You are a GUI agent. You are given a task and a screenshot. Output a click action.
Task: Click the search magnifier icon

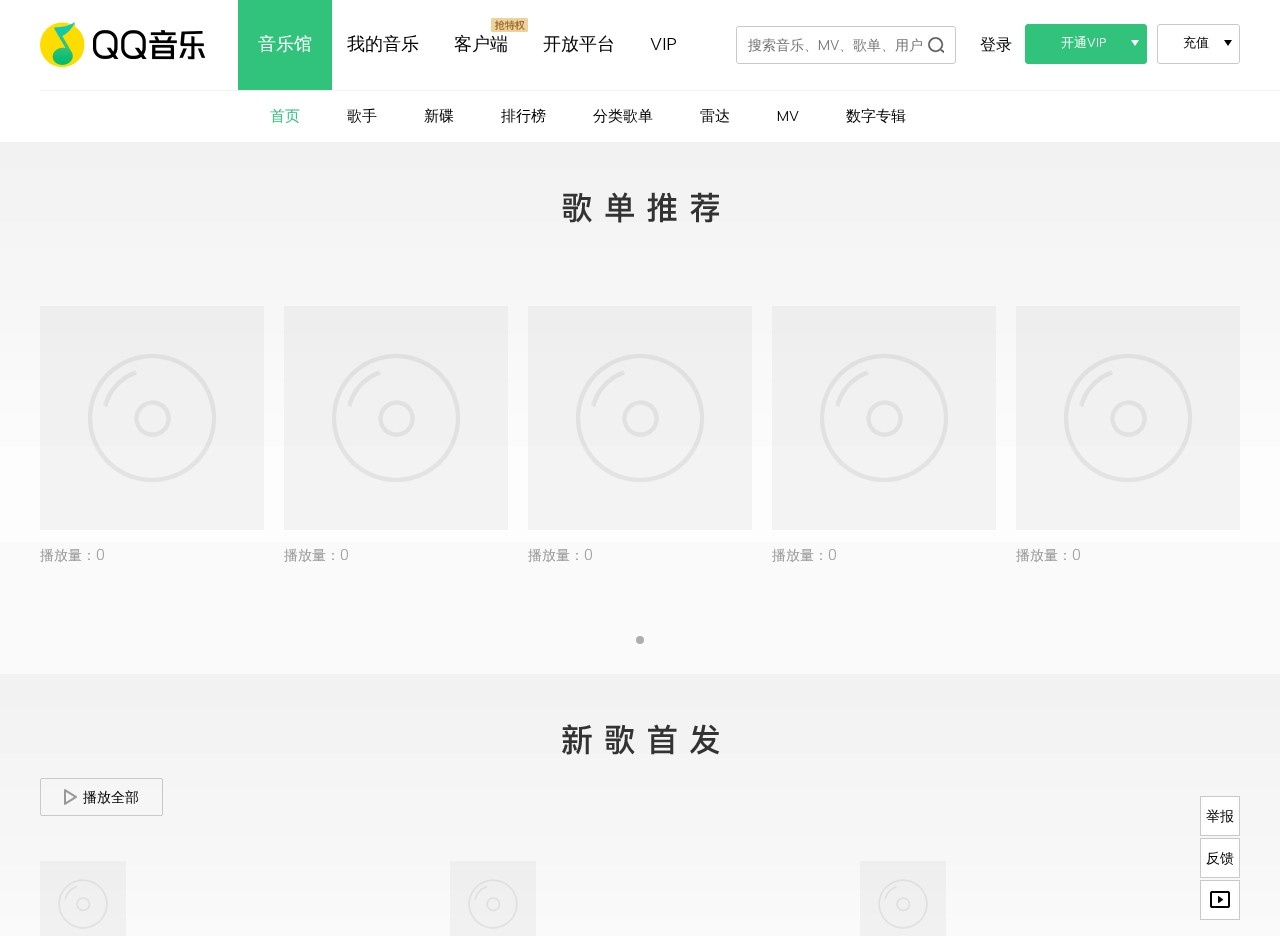[x=936, y=45]
